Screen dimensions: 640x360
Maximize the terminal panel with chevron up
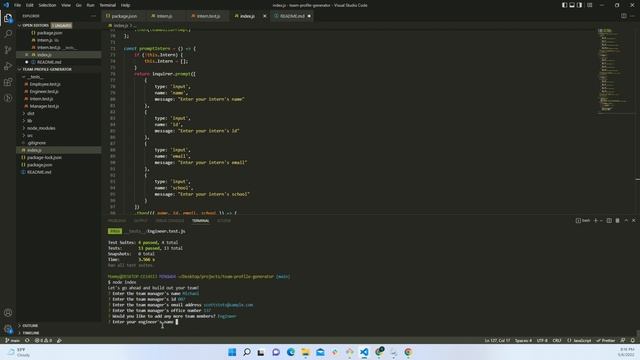(x=626, y=220)
